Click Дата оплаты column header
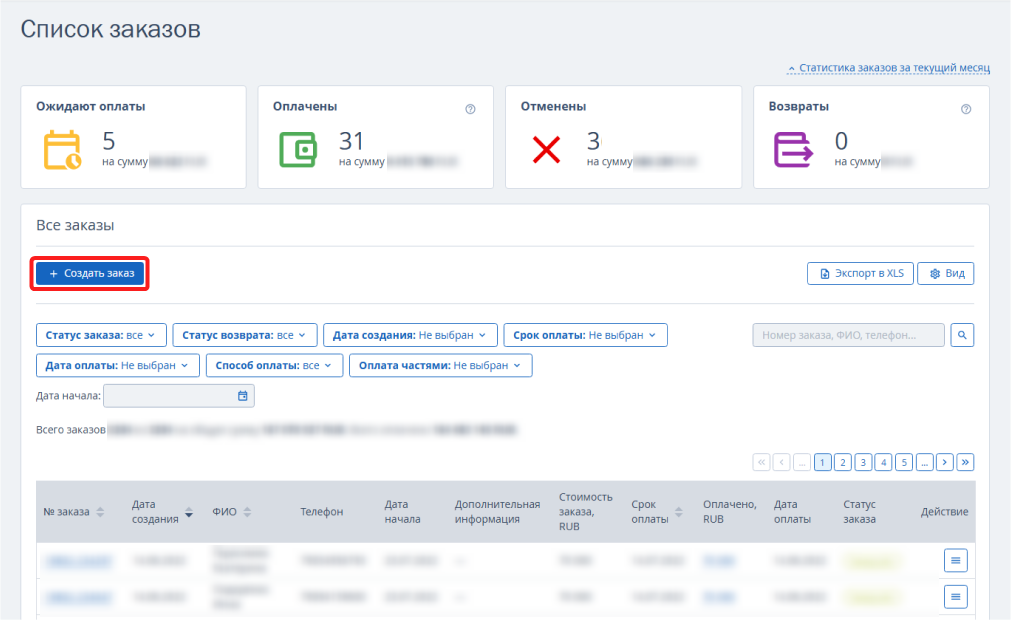Screen dimensions: 1011x620 click(792, 512)
